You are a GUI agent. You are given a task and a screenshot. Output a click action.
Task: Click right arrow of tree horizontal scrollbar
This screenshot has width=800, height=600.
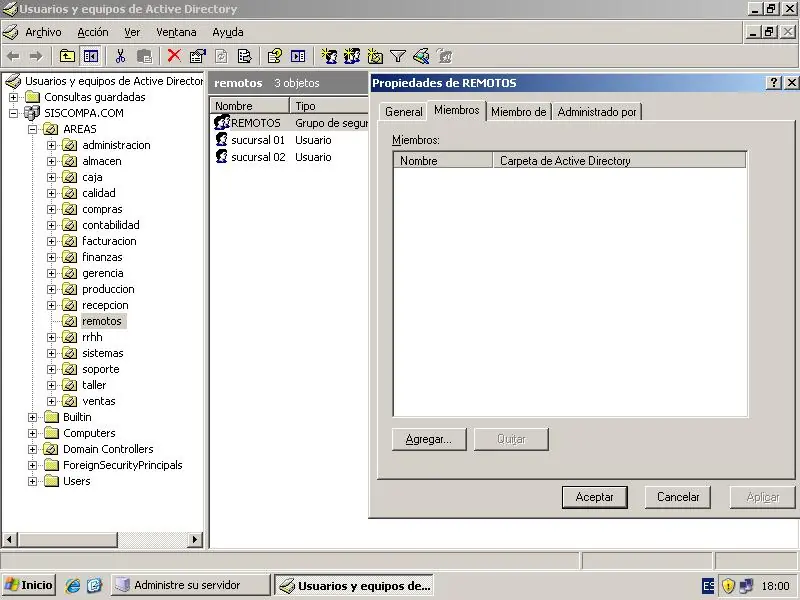(x=194, y=539)
